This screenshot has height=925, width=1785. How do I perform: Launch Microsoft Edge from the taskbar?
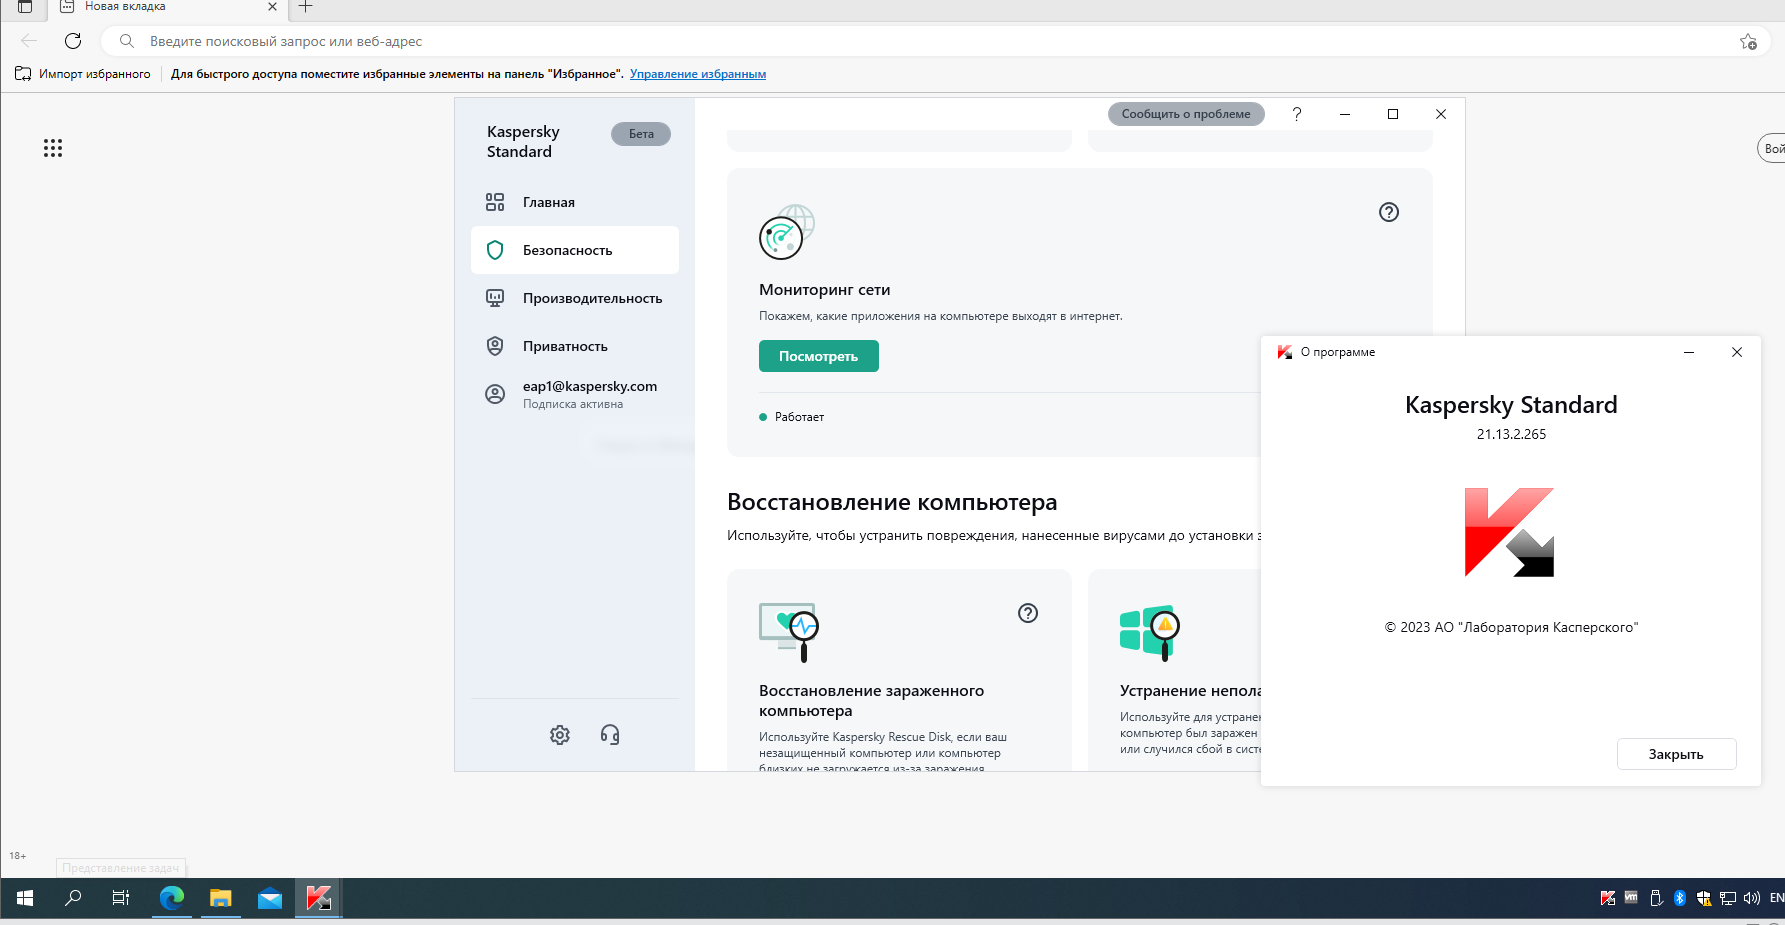[x=172, y=898]
